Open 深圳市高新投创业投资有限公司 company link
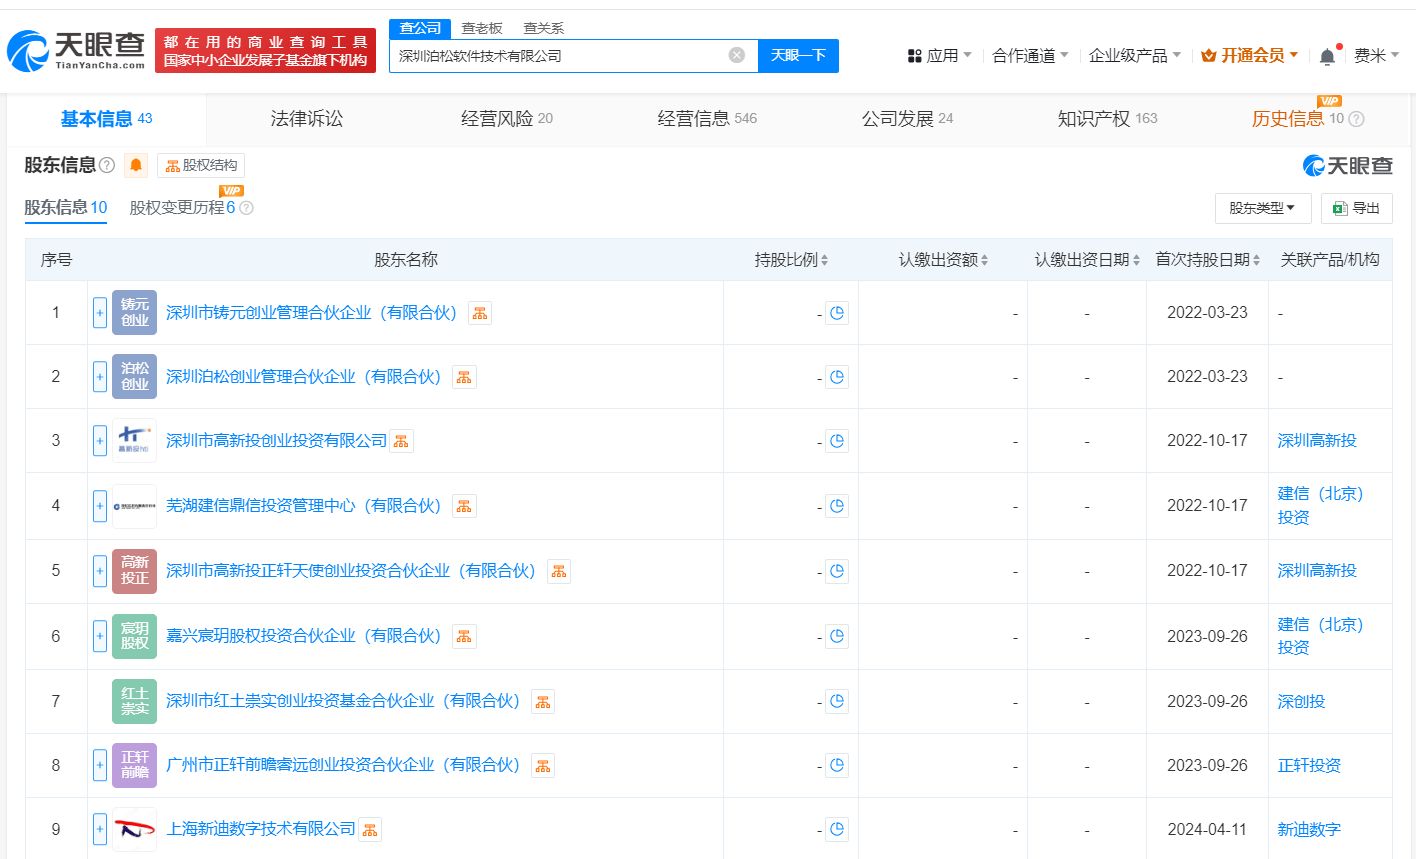This screenshot has width=1416, height=859. (276, 441)
